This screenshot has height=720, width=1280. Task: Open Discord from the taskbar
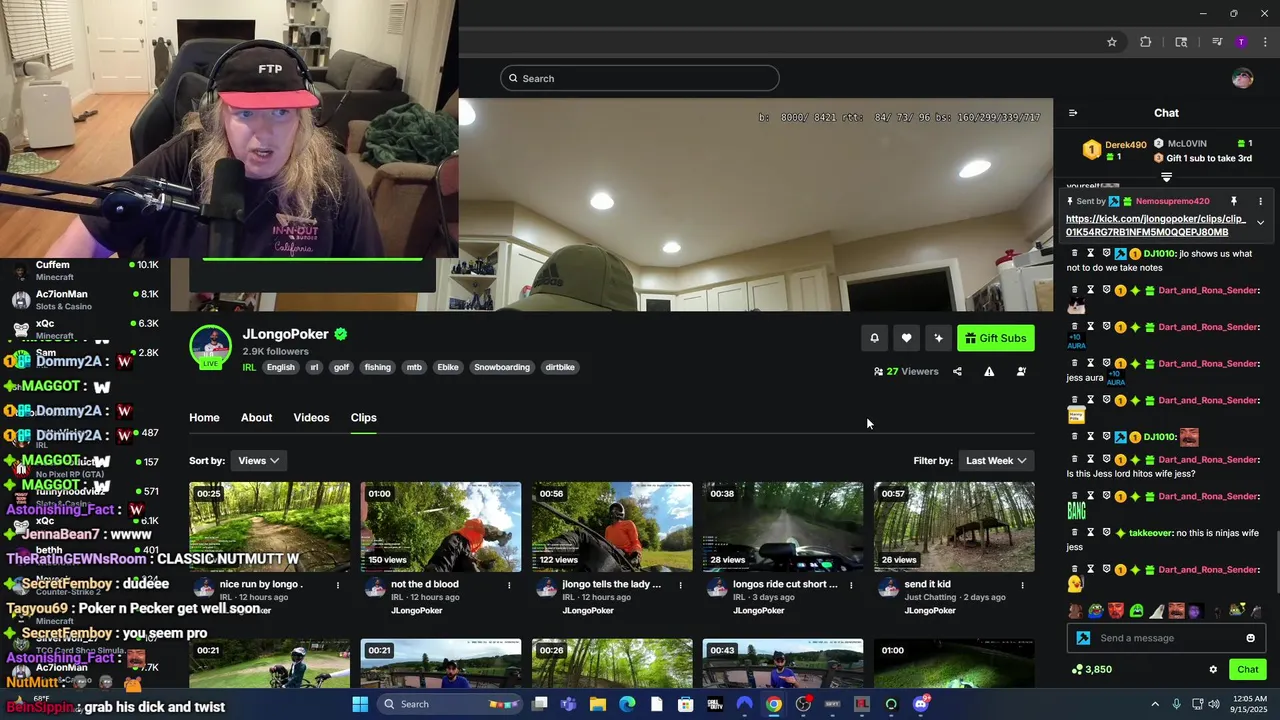coord(920,704)
